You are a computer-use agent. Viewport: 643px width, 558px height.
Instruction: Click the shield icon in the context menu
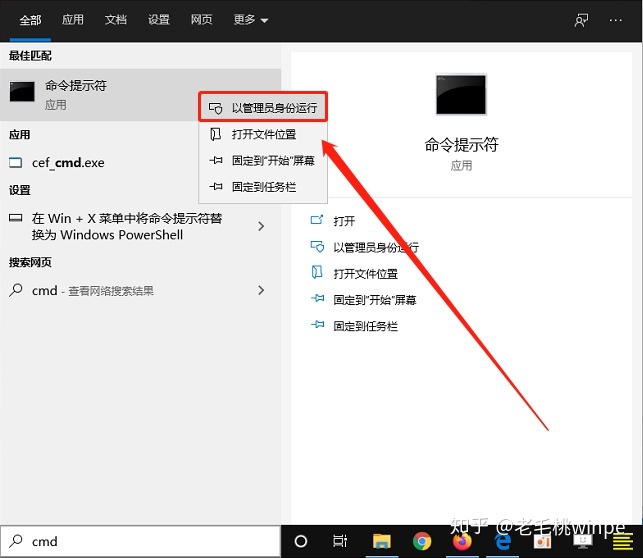216,108
